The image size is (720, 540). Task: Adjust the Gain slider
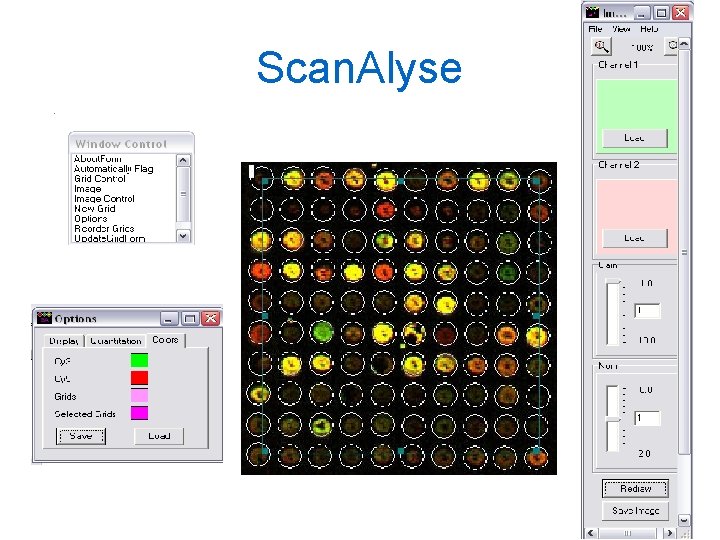613,312
